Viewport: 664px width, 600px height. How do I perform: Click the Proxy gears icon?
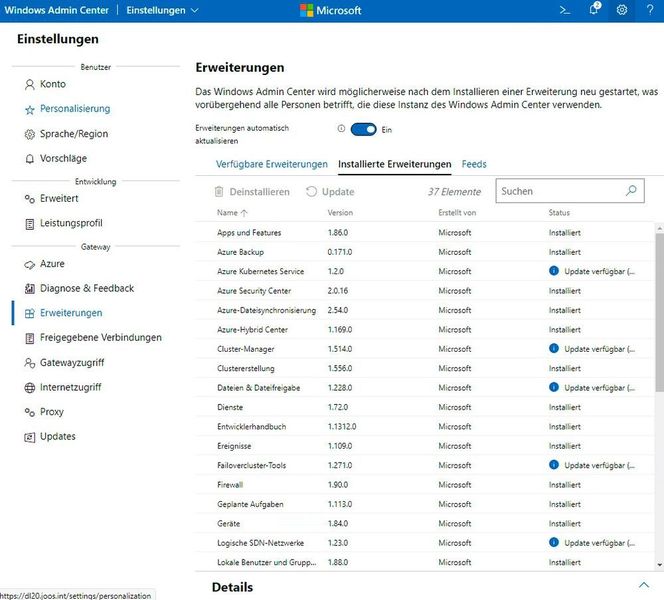tap(30, 412)
